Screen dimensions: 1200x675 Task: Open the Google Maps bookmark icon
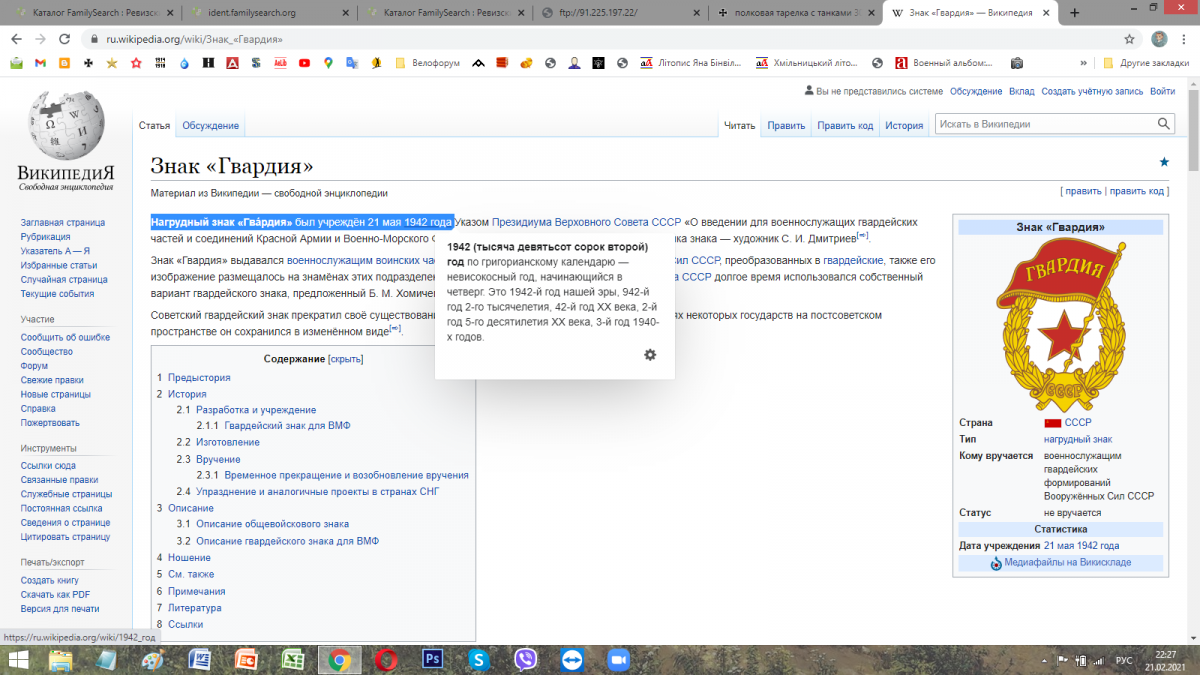tap(328, 63)
